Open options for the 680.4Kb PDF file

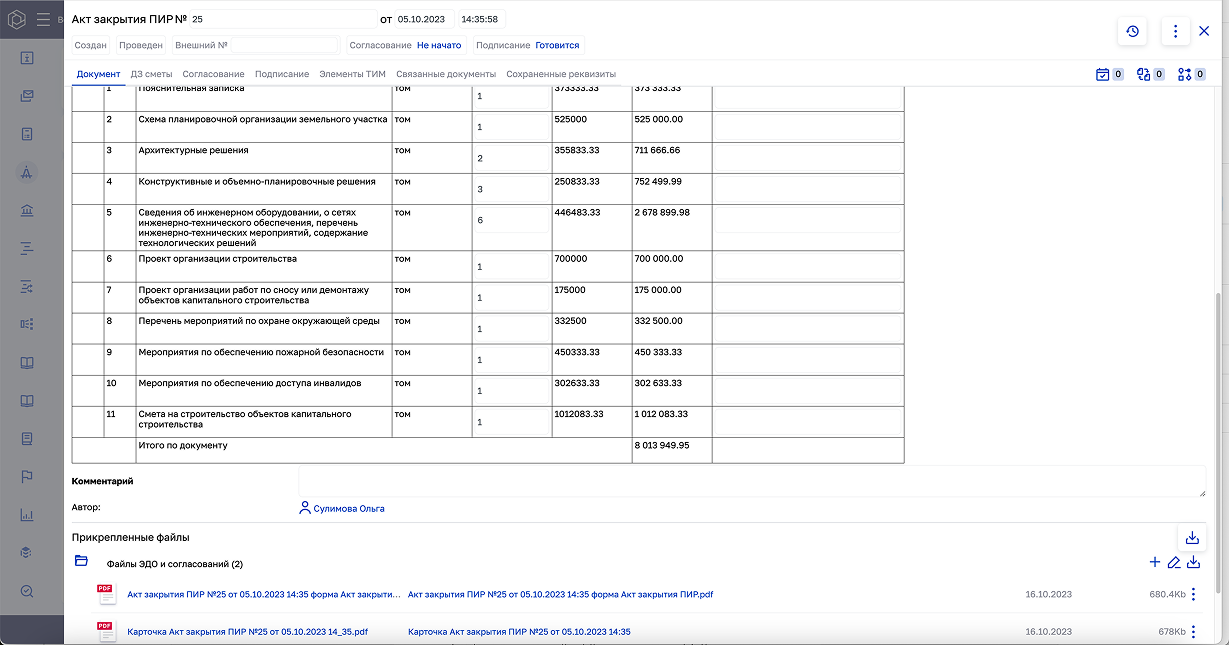(x=1193, y=594)
